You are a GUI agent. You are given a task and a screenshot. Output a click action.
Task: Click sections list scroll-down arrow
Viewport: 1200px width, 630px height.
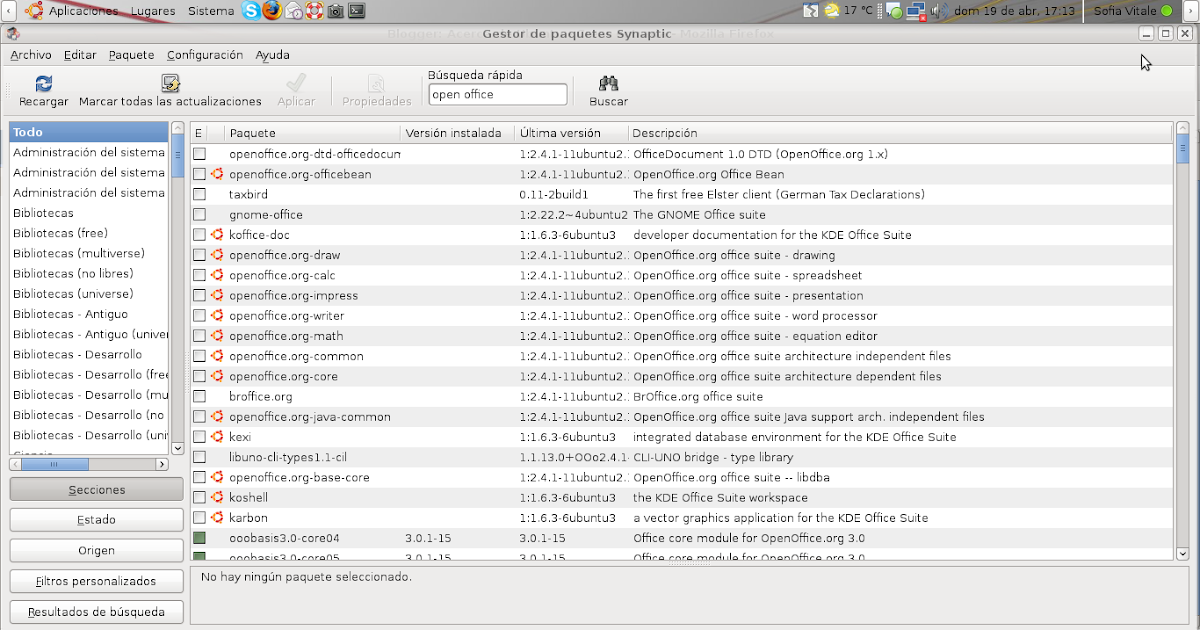point(178,448)
